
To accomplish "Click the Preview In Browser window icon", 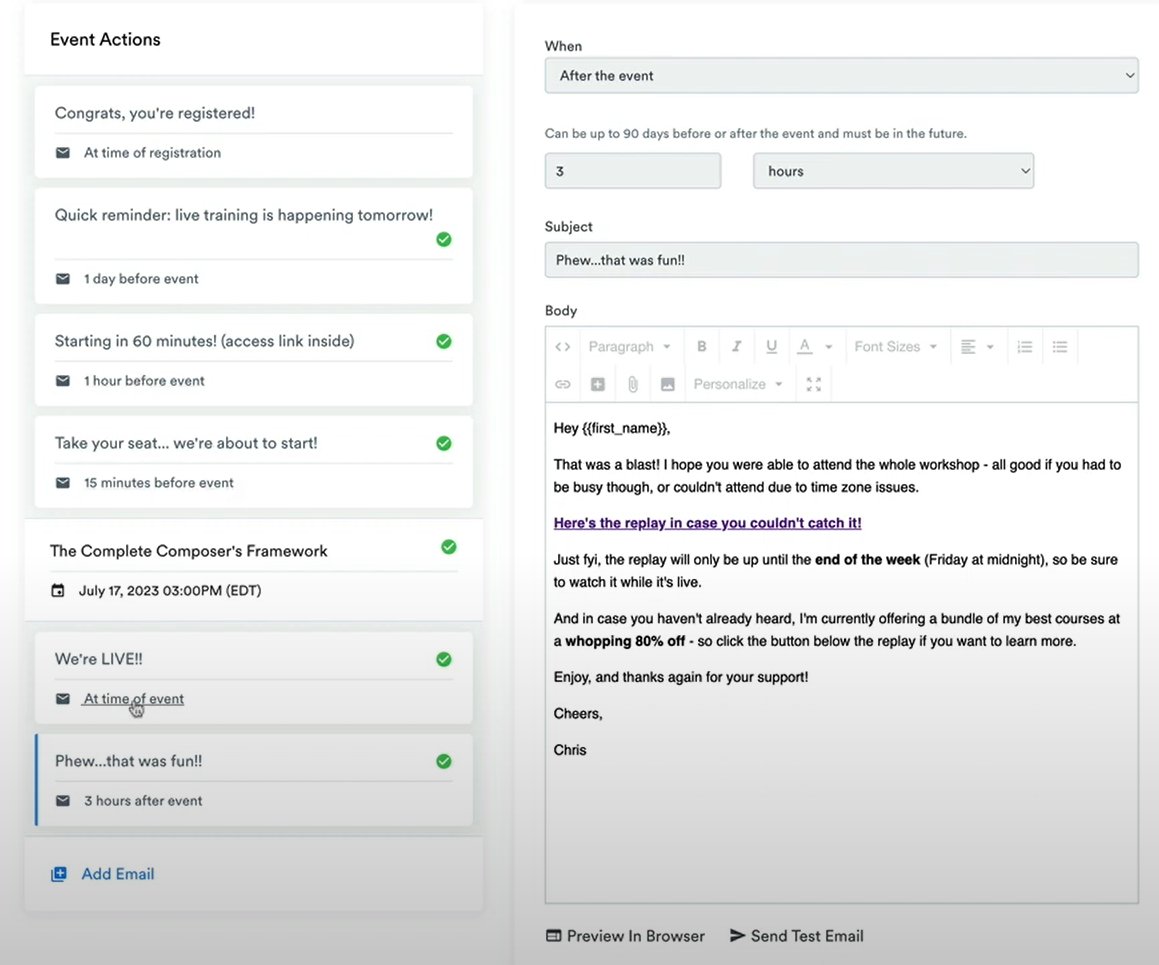I will pyautogui.click(x=554, y=935).
